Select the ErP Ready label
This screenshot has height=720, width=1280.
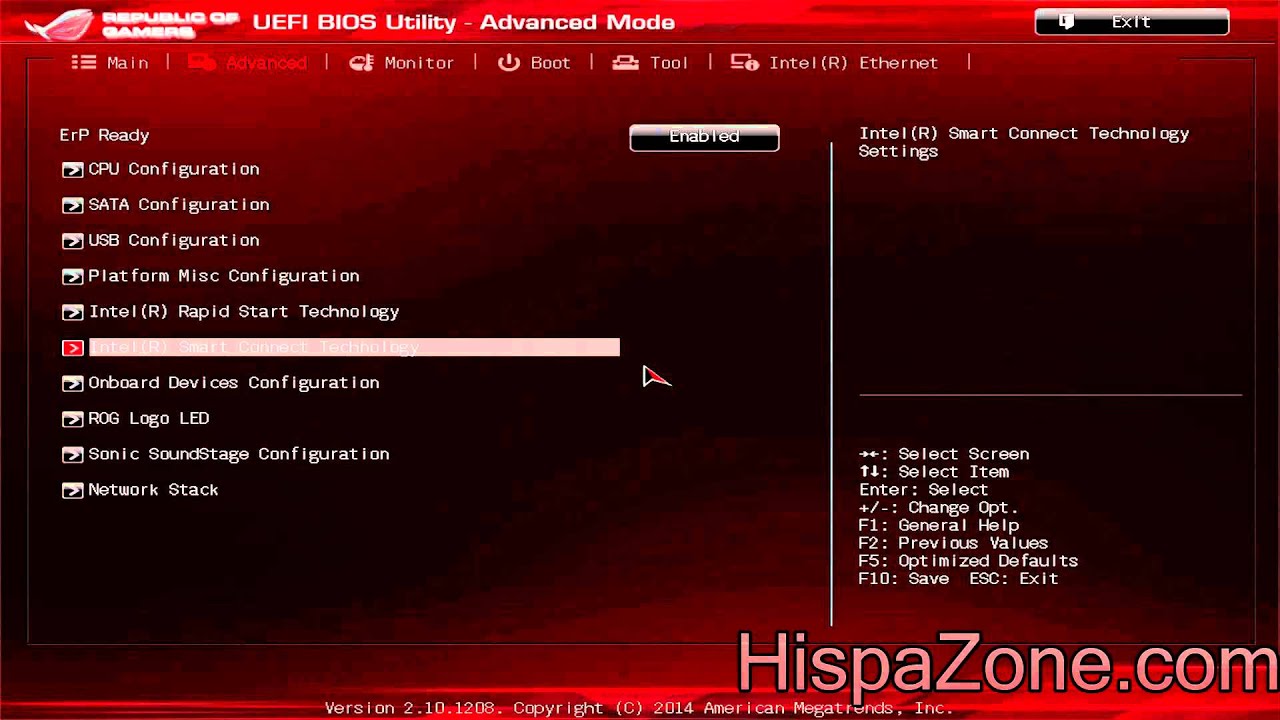coord(104,135)
